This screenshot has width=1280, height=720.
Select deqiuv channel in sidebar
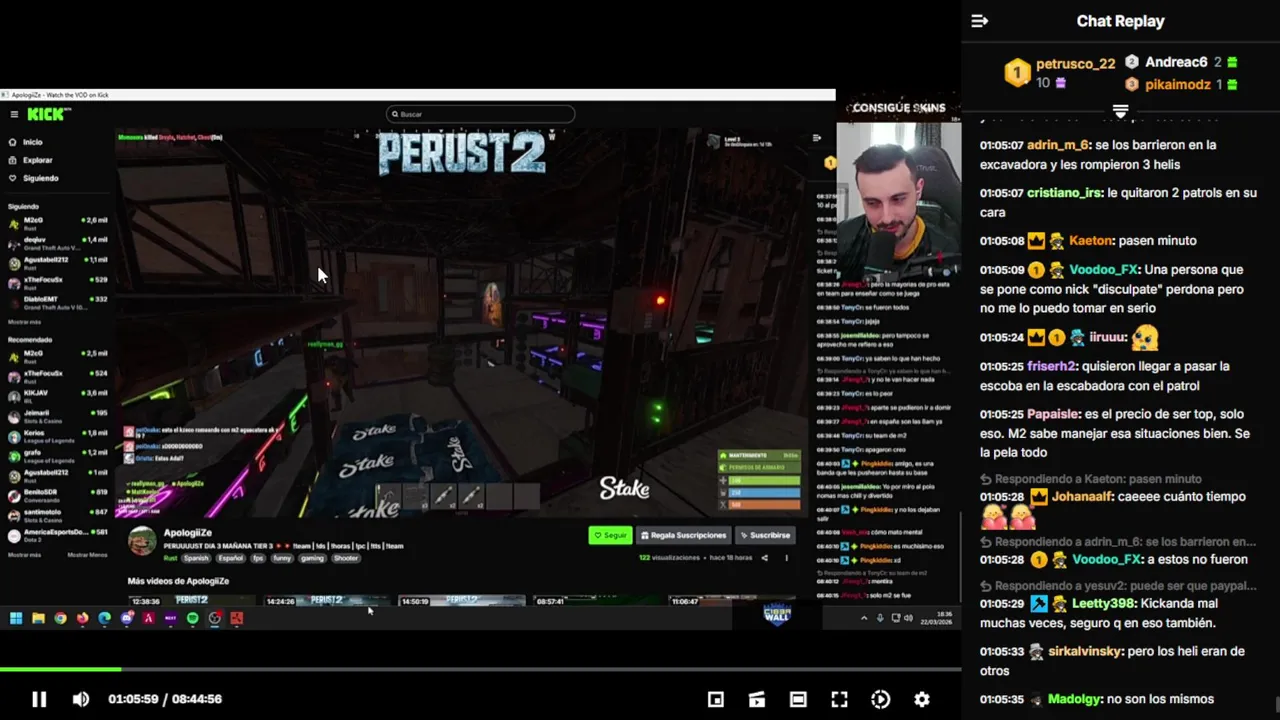tap(58, 242)
